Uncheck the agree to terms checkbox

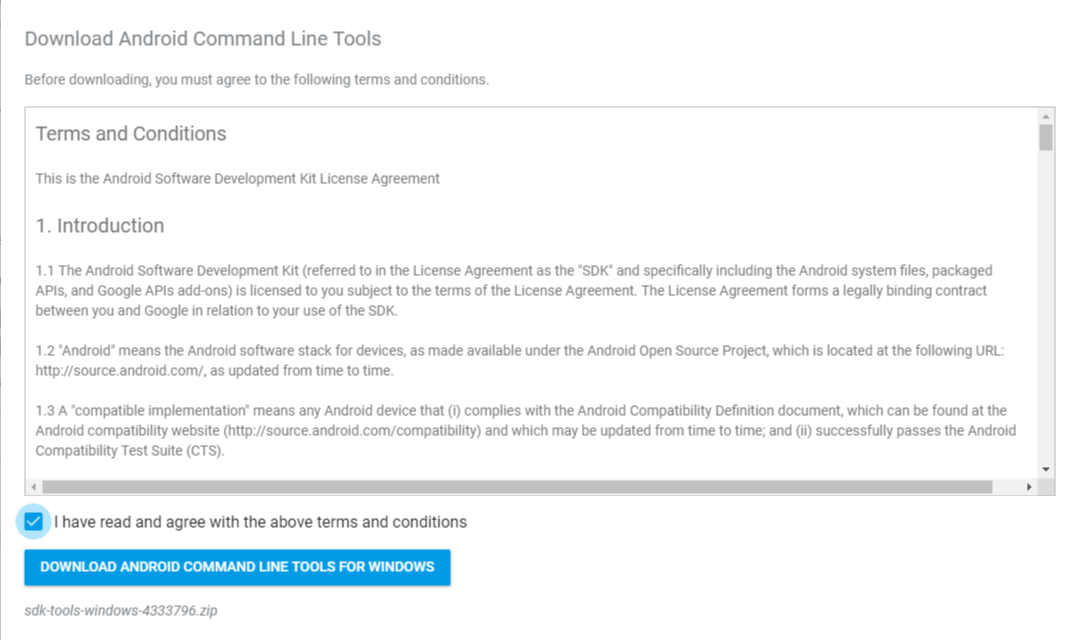[x=34, y=522]
